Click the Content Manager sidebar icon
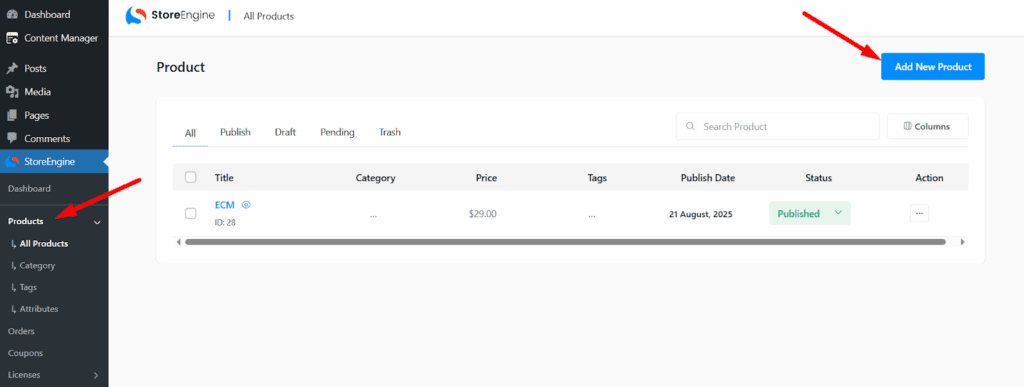 click(12, 39)
